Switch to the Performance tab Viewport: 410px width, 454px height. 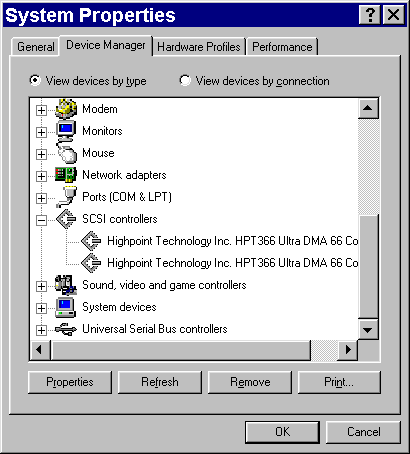coord(282,47)
